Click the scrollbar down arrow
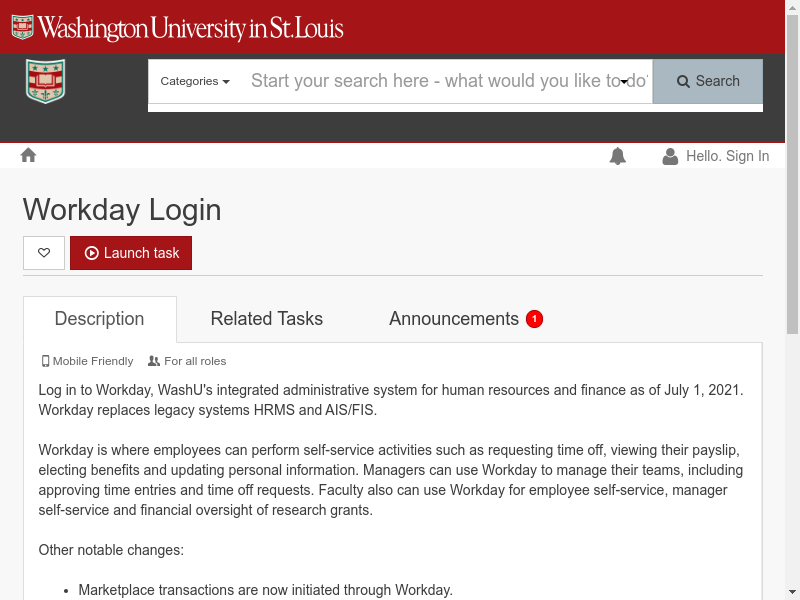800x600 pixels. coord(792,593)
